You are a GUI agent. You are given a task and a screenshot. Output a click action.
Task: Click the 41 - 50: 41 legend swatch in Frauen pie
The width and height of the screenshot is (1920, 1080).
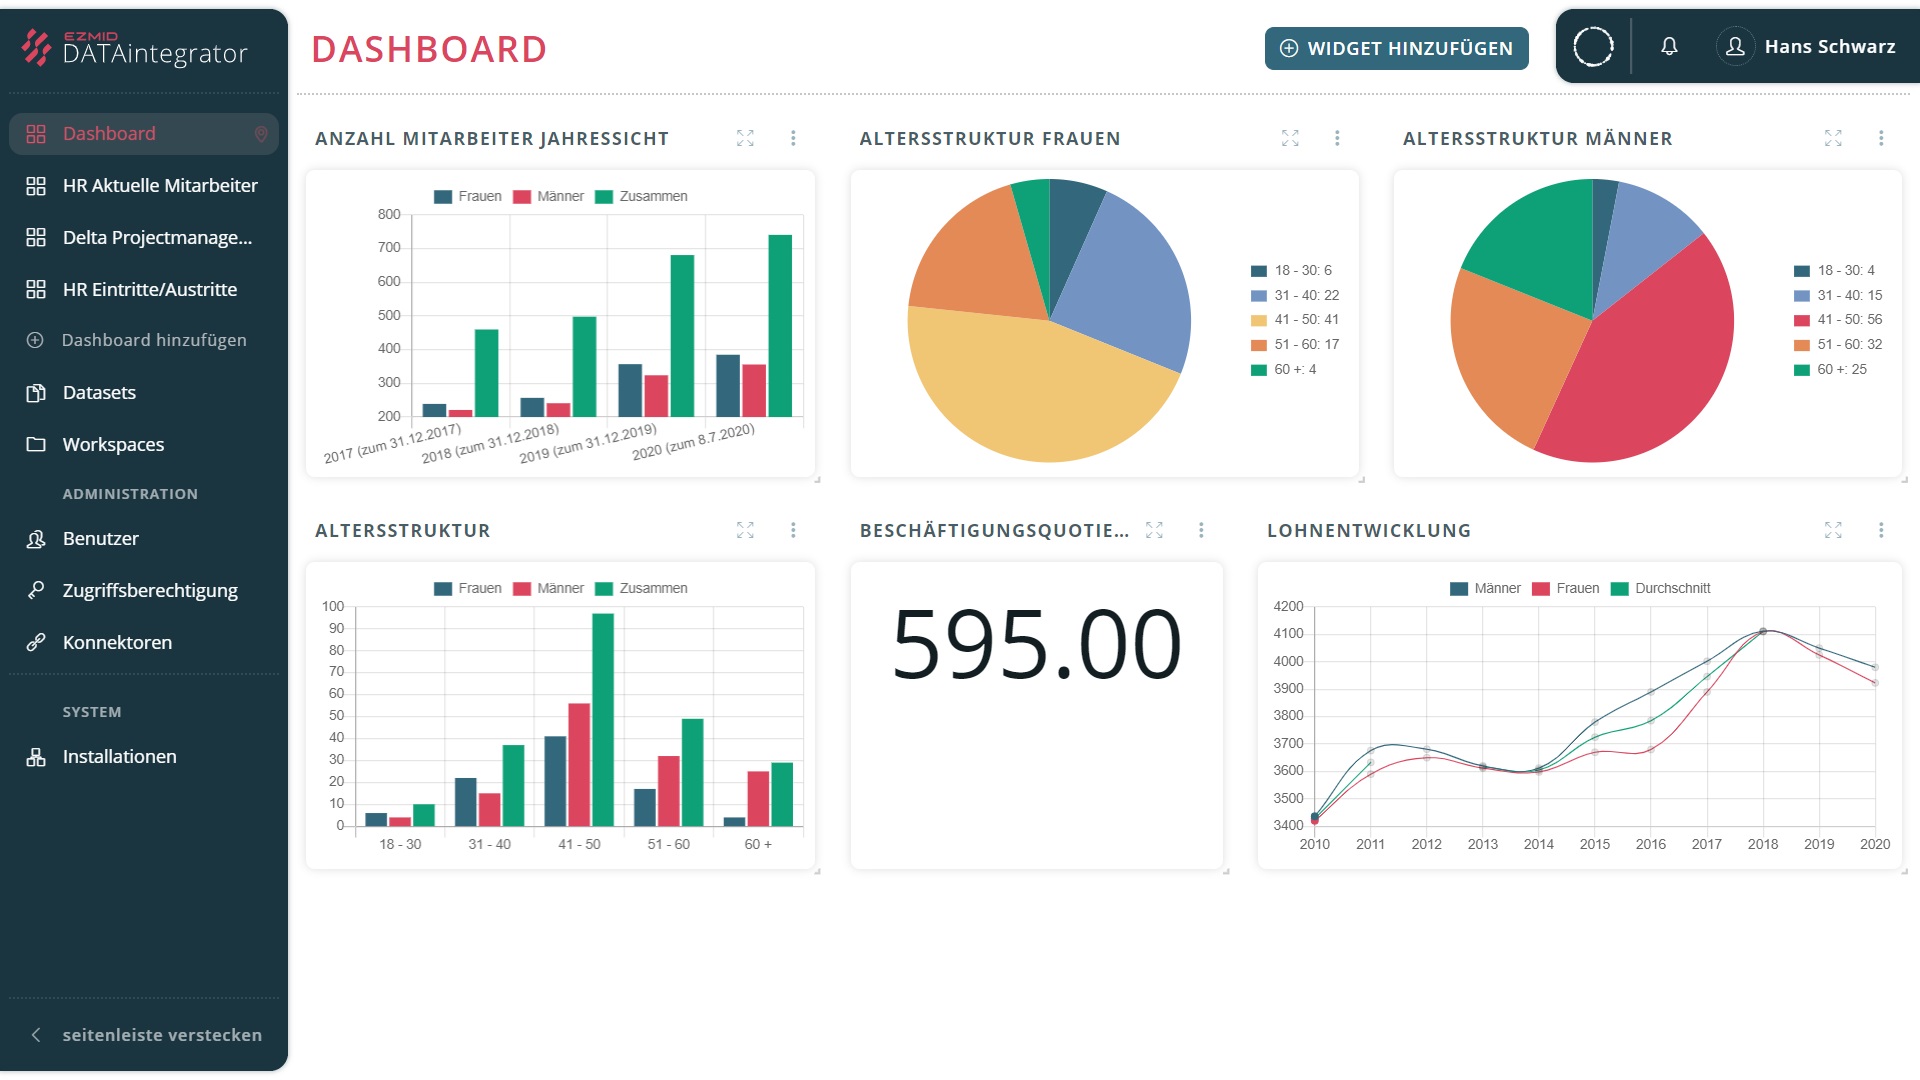click(x=1259, y=321)
